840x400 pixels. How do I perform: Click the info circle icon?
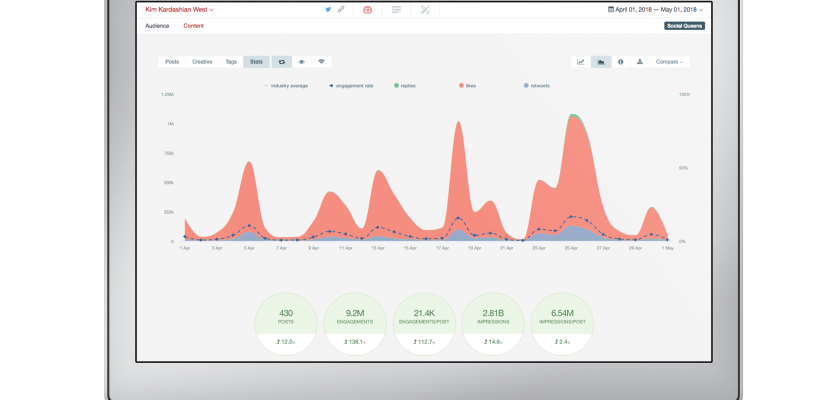click(621, 62)
